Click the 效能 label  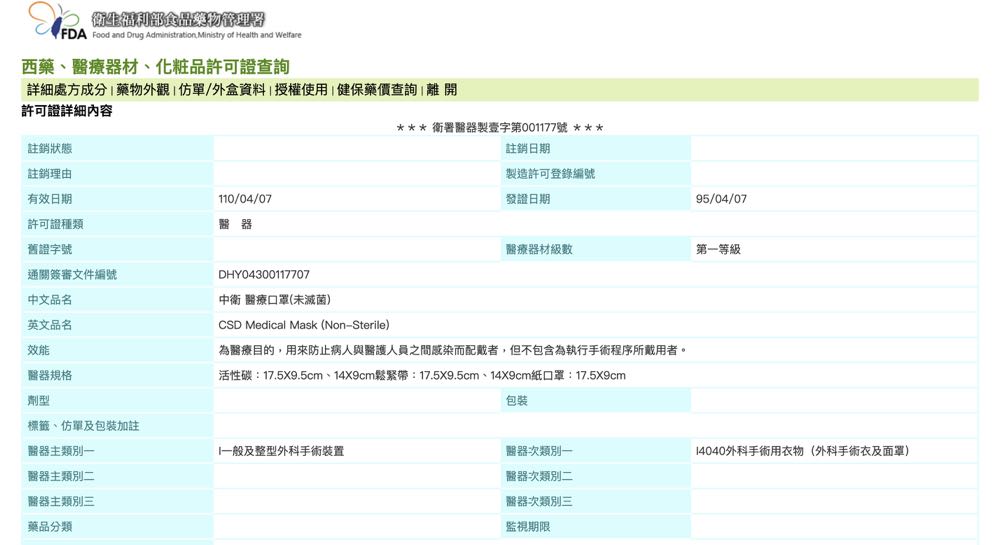click(38, 350)
